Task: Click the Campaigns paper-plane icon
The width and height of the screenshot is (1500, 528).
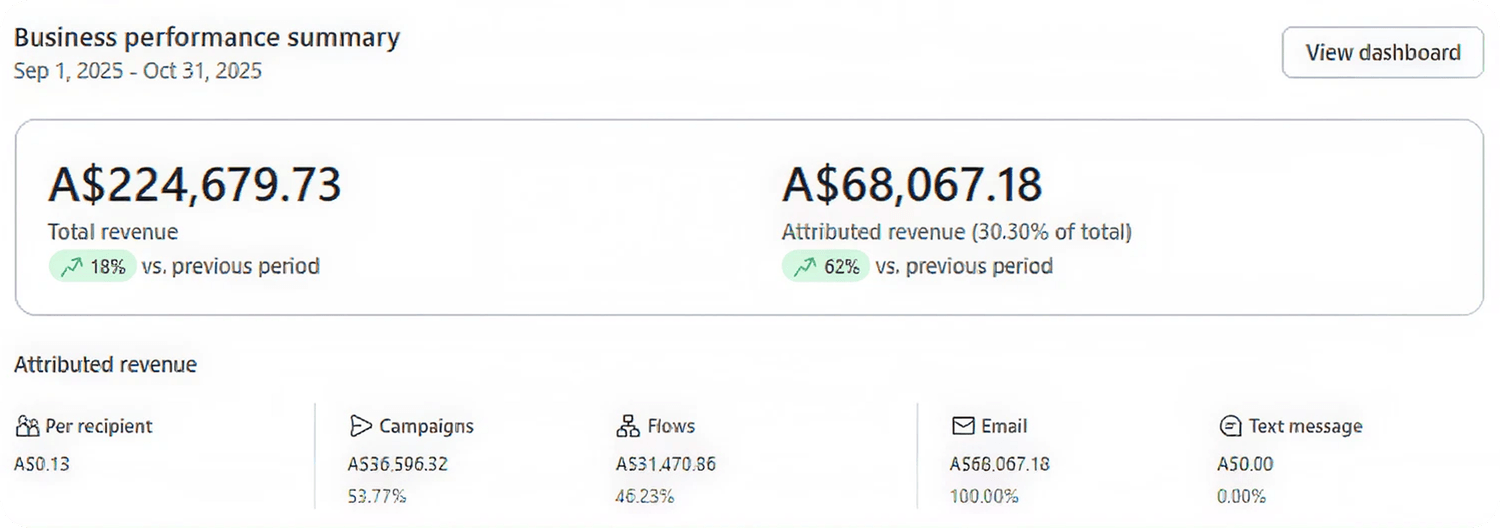Action: pyautogui.click(x=360, y=426)
